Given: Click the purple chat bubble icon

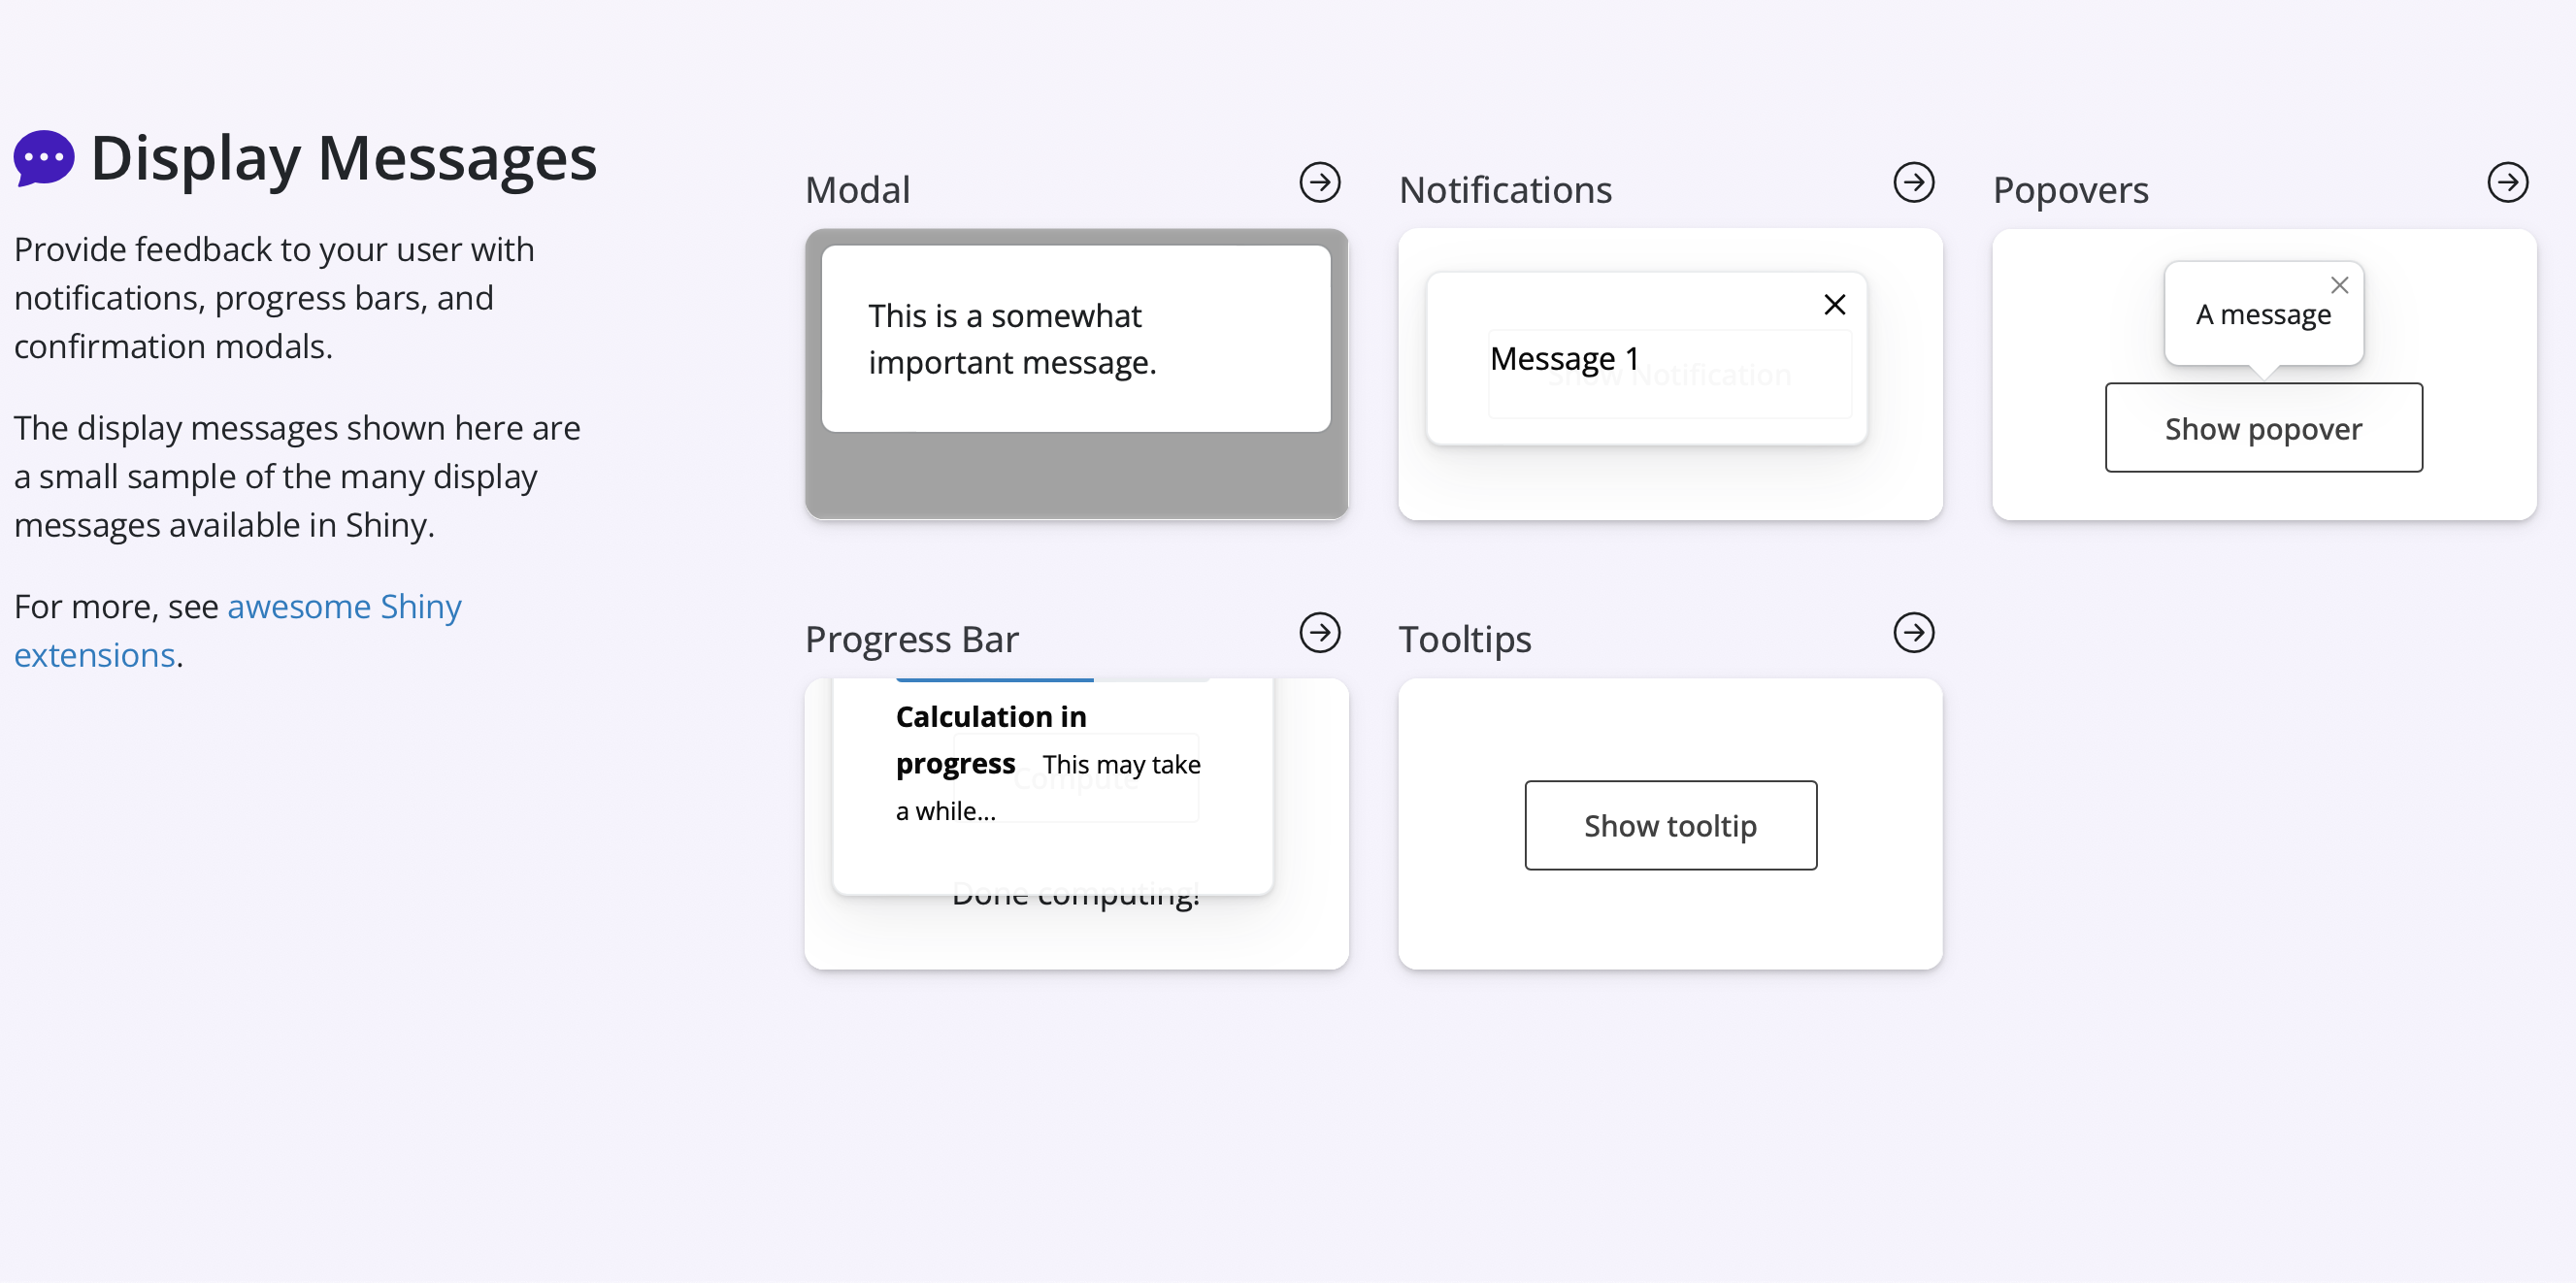Looking at the screenshot, I should [x=44, y=158].
